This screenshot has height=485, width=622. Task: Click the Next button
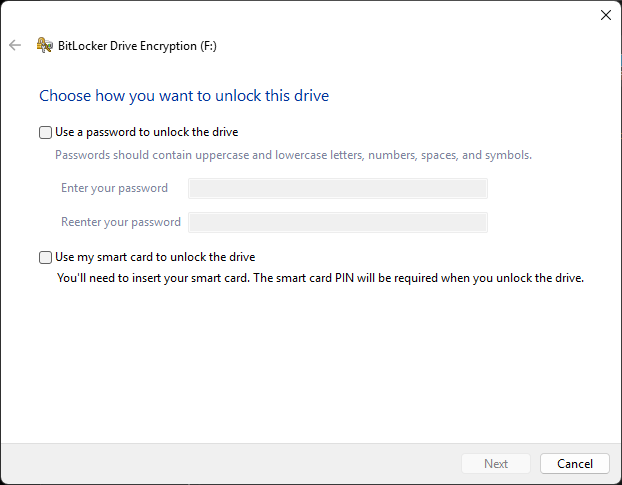[x=495, y=464]
